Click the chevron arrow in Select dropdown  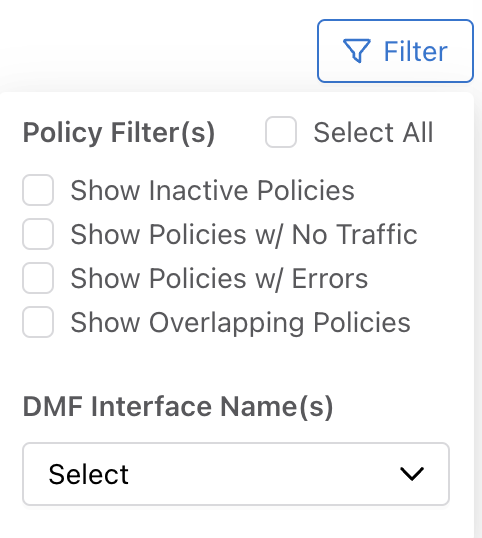[x=412, y=474]
